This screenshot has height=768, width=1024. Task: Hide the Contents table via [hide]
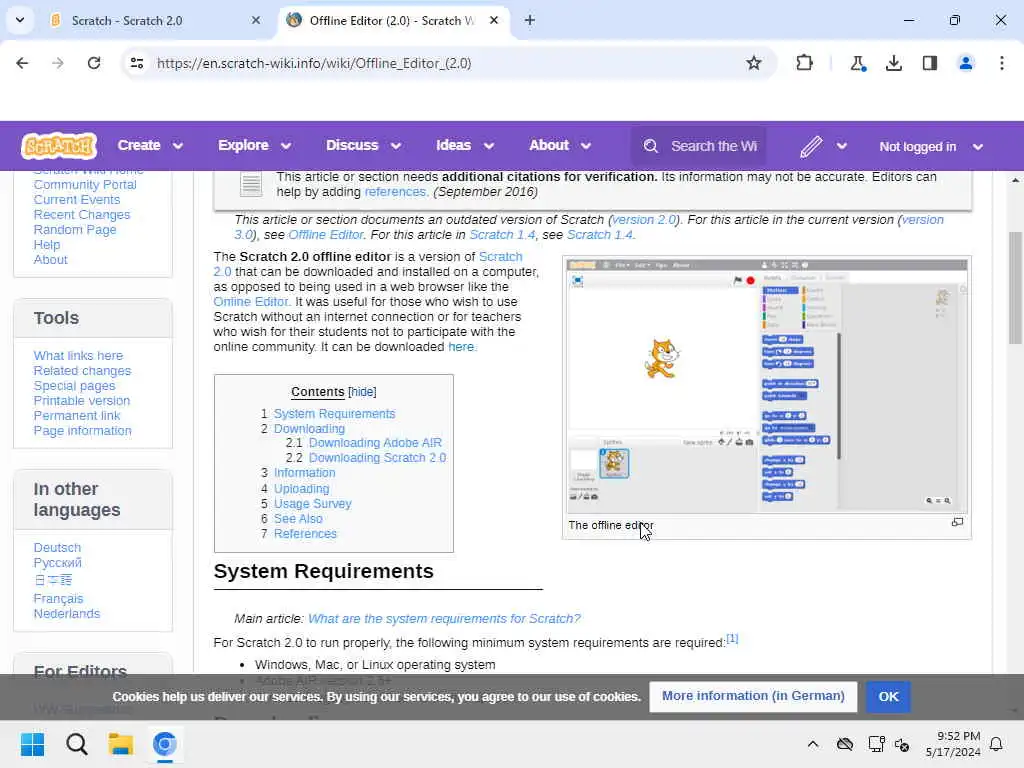(362, 392)
